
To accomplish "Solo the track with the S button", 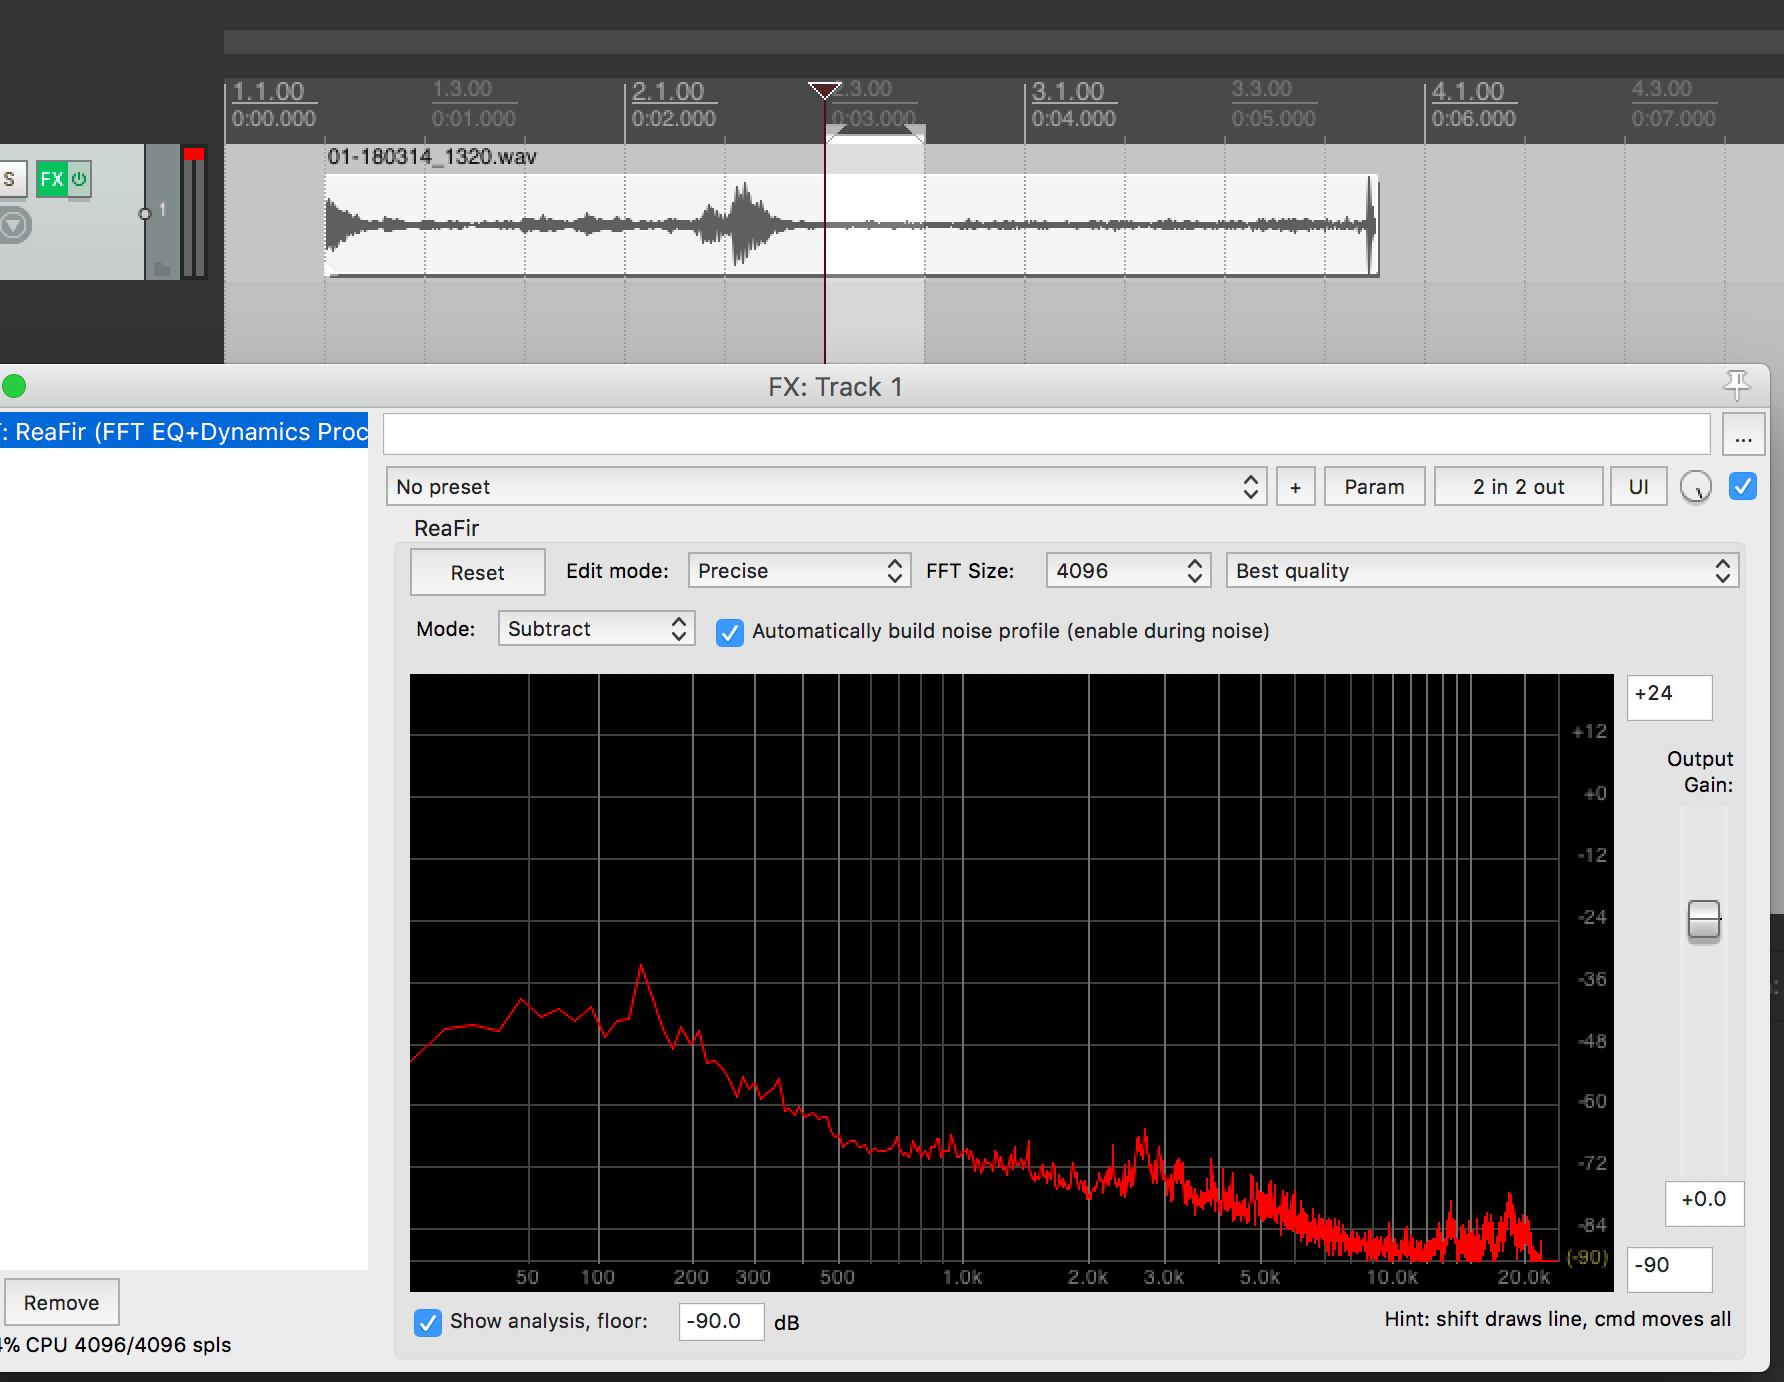I will coord(10,180).
